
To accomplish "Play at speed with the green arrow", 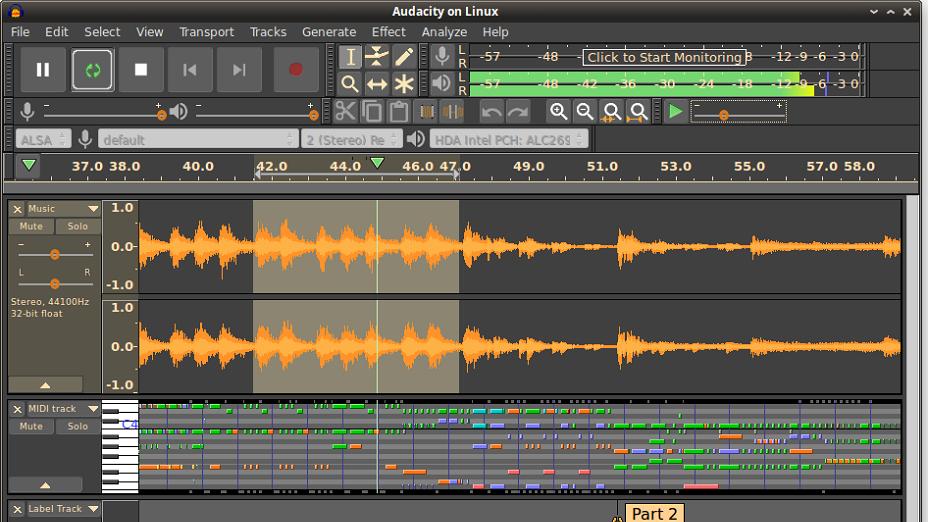I will 675,111.
